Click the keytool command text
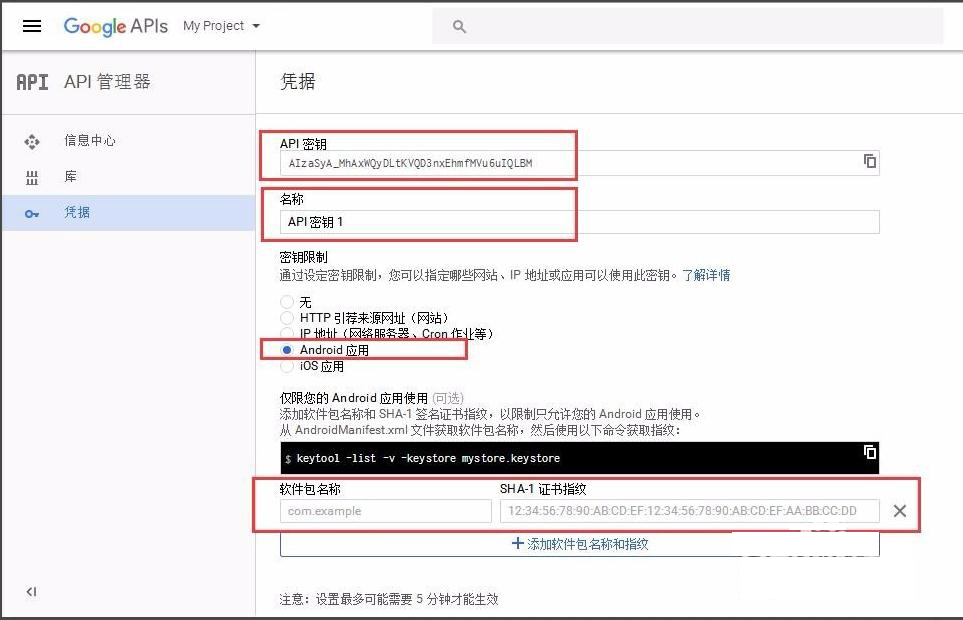The image size is (963, 620). (428, 458)
